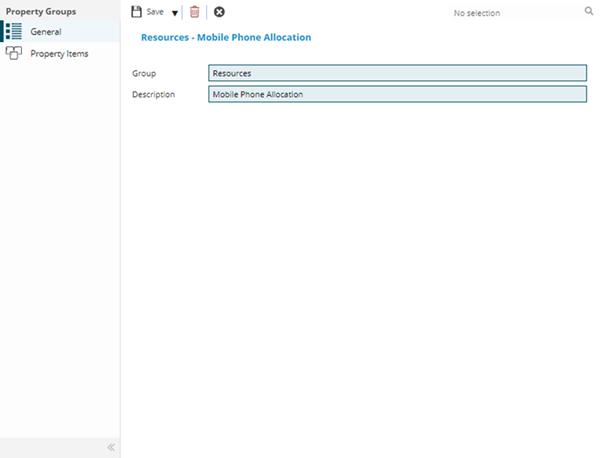Viewport: 600px width, 458px height.
Task: Click the search magnifier icon
Action: [x=589, y=11]
